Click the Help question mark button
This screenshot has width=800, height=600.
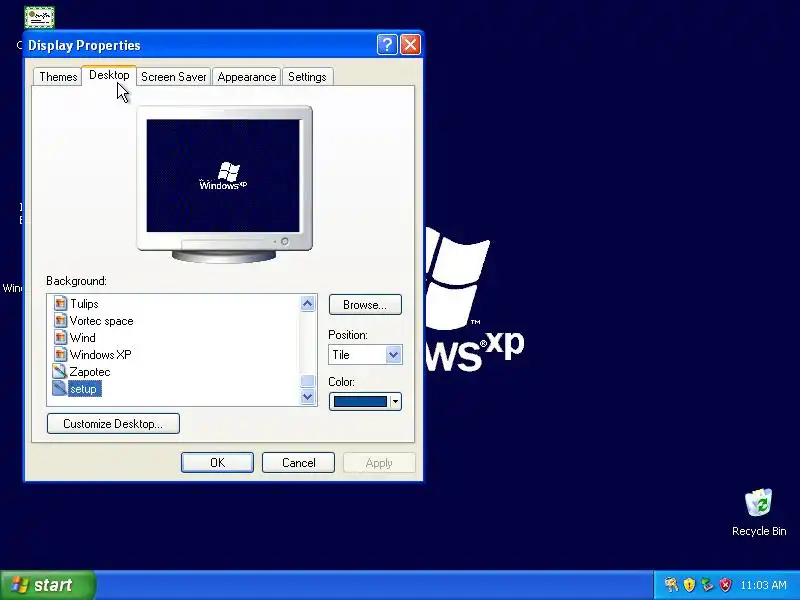coord(387,45)
